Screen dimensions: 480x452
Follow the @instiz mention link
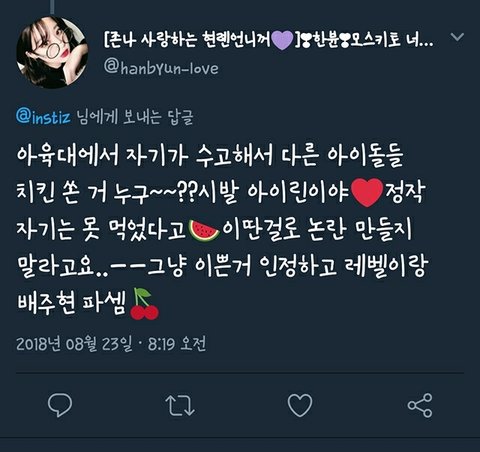click(43, 117)
